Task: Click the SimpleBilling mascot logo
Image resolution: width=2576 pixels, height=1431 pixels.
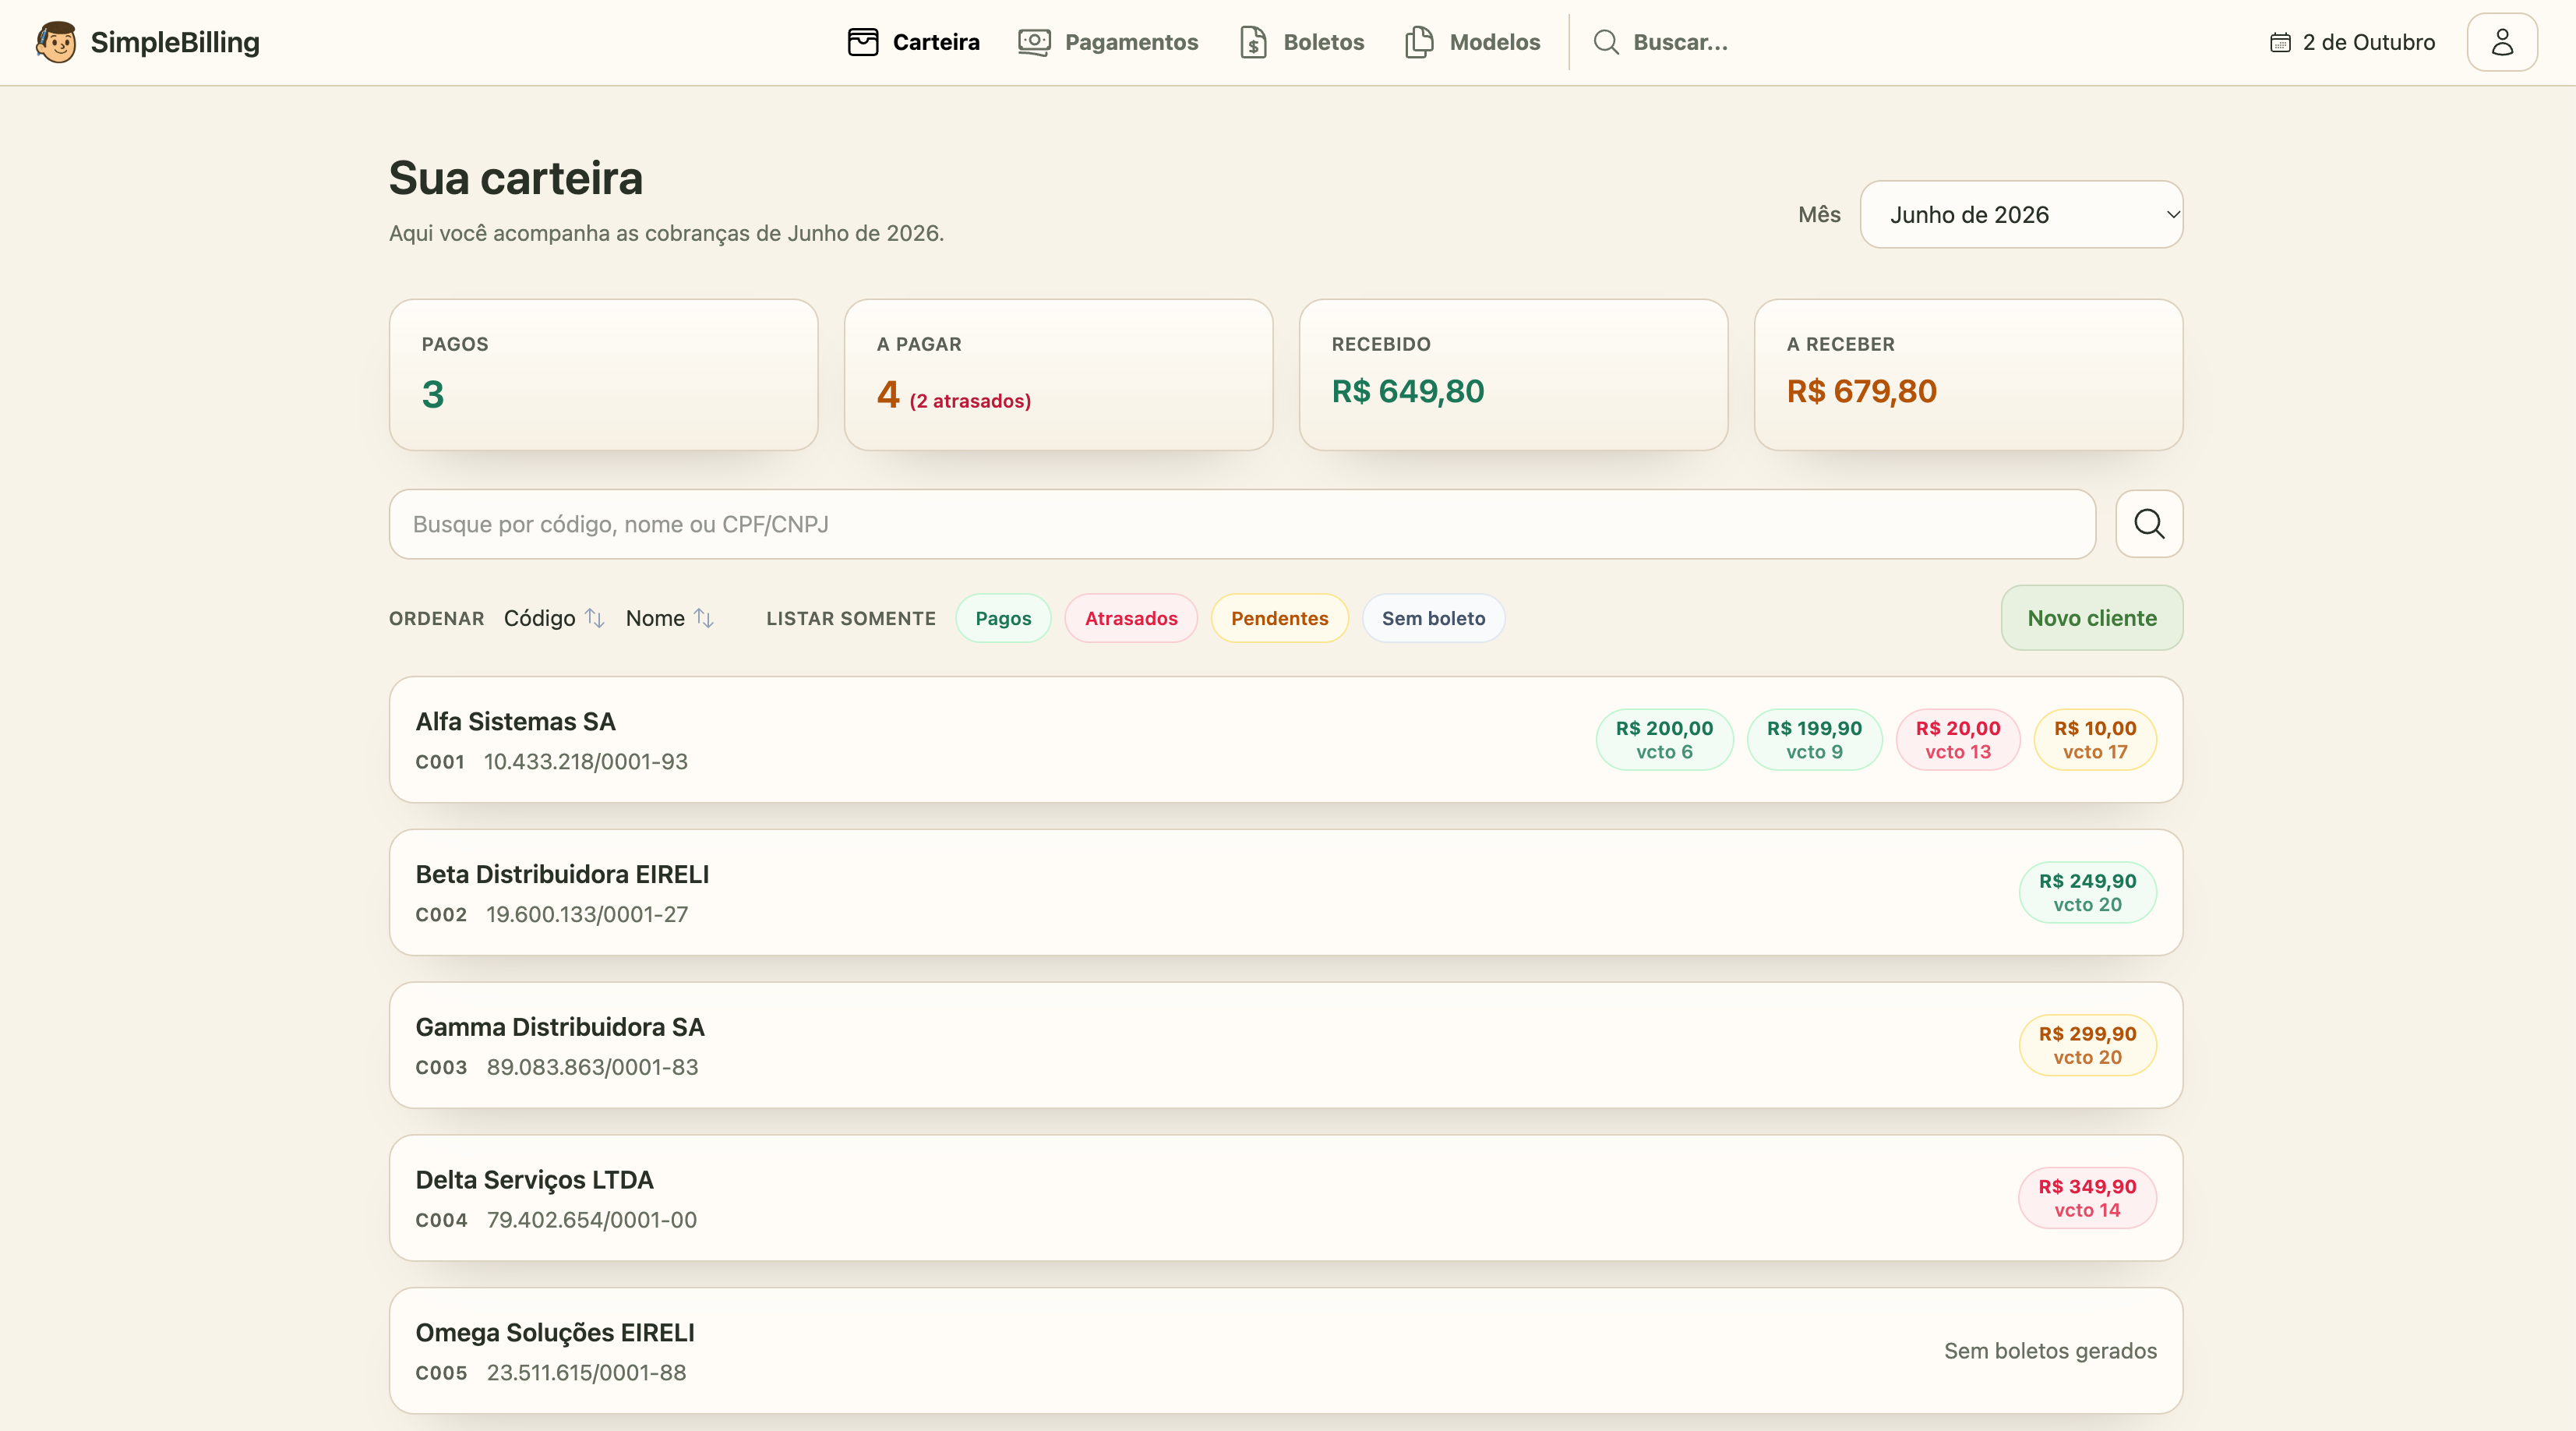Action: [x=56, y=42]
